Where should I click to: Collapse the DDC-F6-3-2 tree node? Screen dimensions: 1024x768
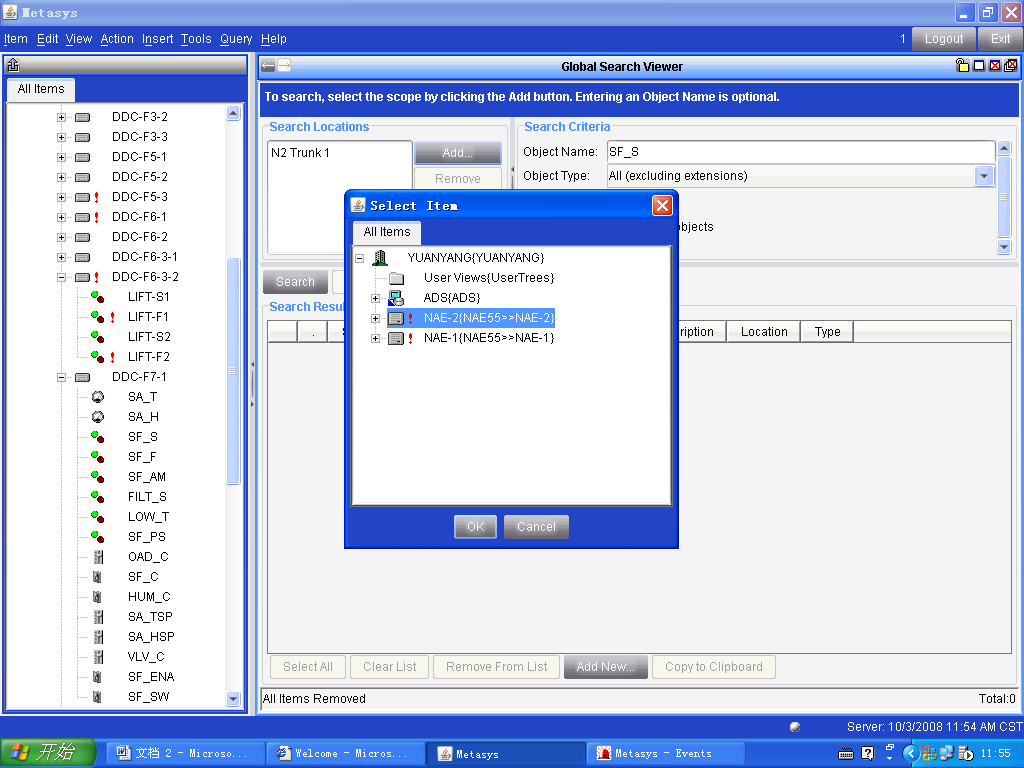coord(61,277)
